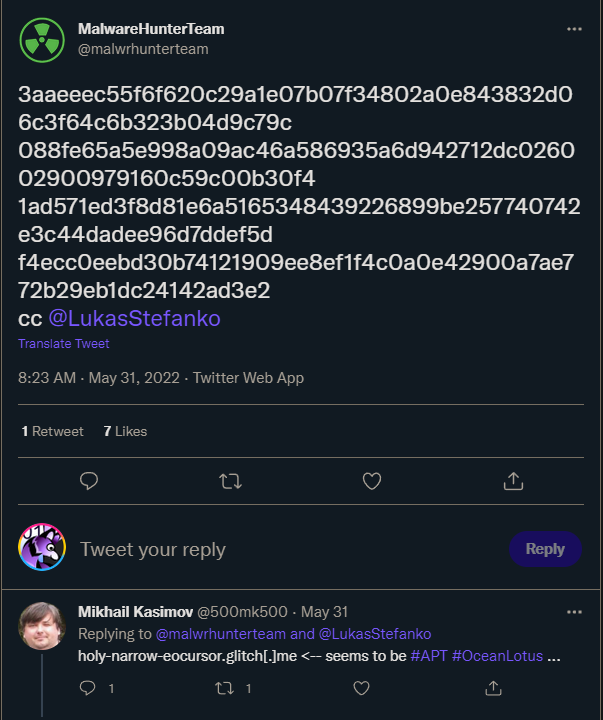Screen dimensions: 603x720
Task: View the 1 Retweet list
Action: pos(52,431)
